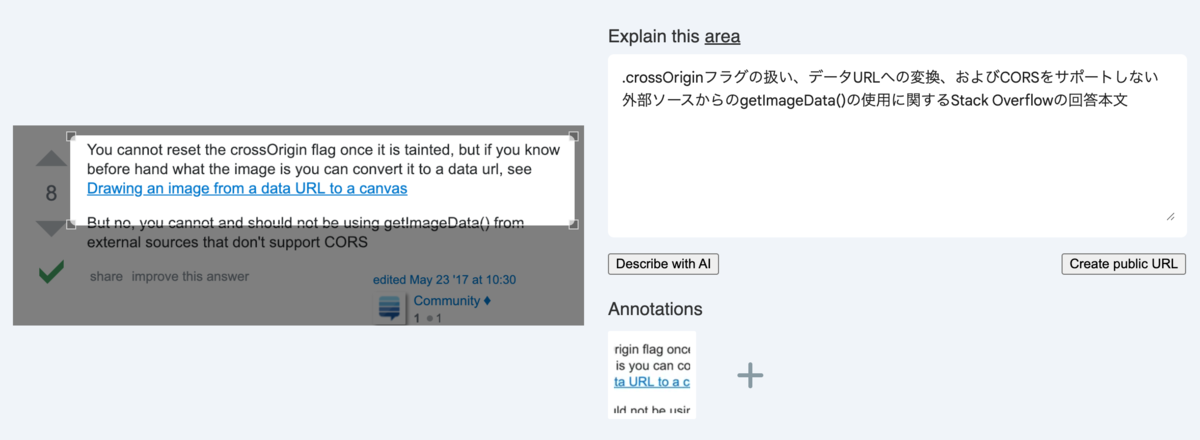Click 'improve this answer' link
The image size is (1200, 440).
click(190, 276)
